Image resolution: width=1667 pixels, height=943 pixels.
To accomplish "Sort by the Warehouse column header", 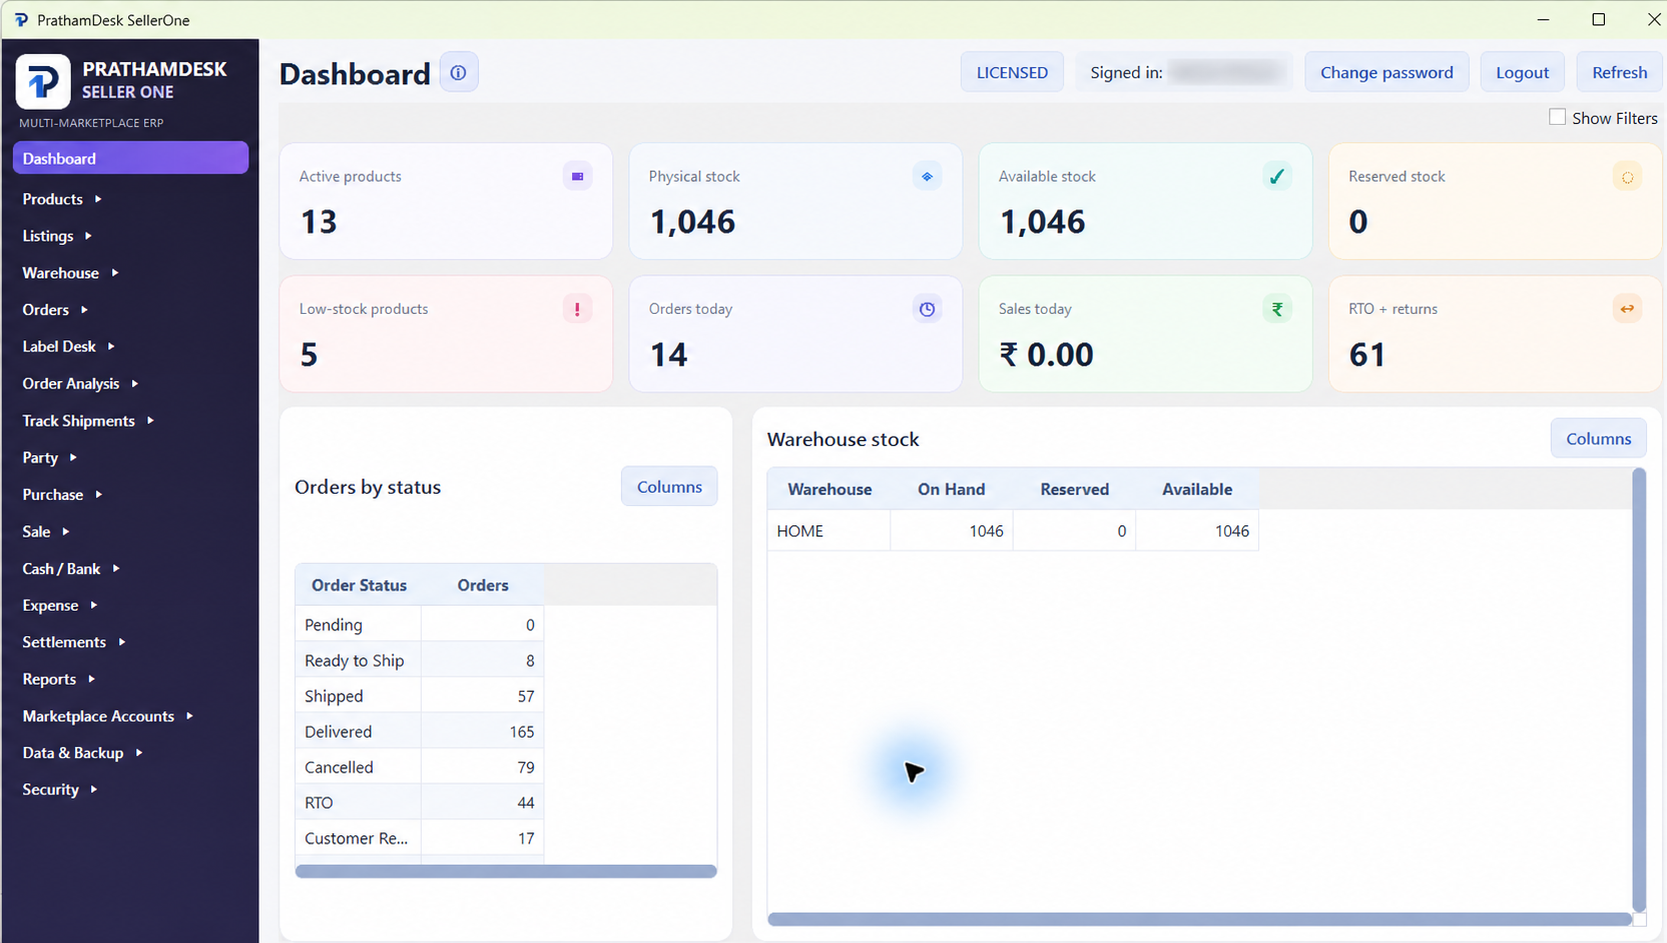I will tap(829, 489).
